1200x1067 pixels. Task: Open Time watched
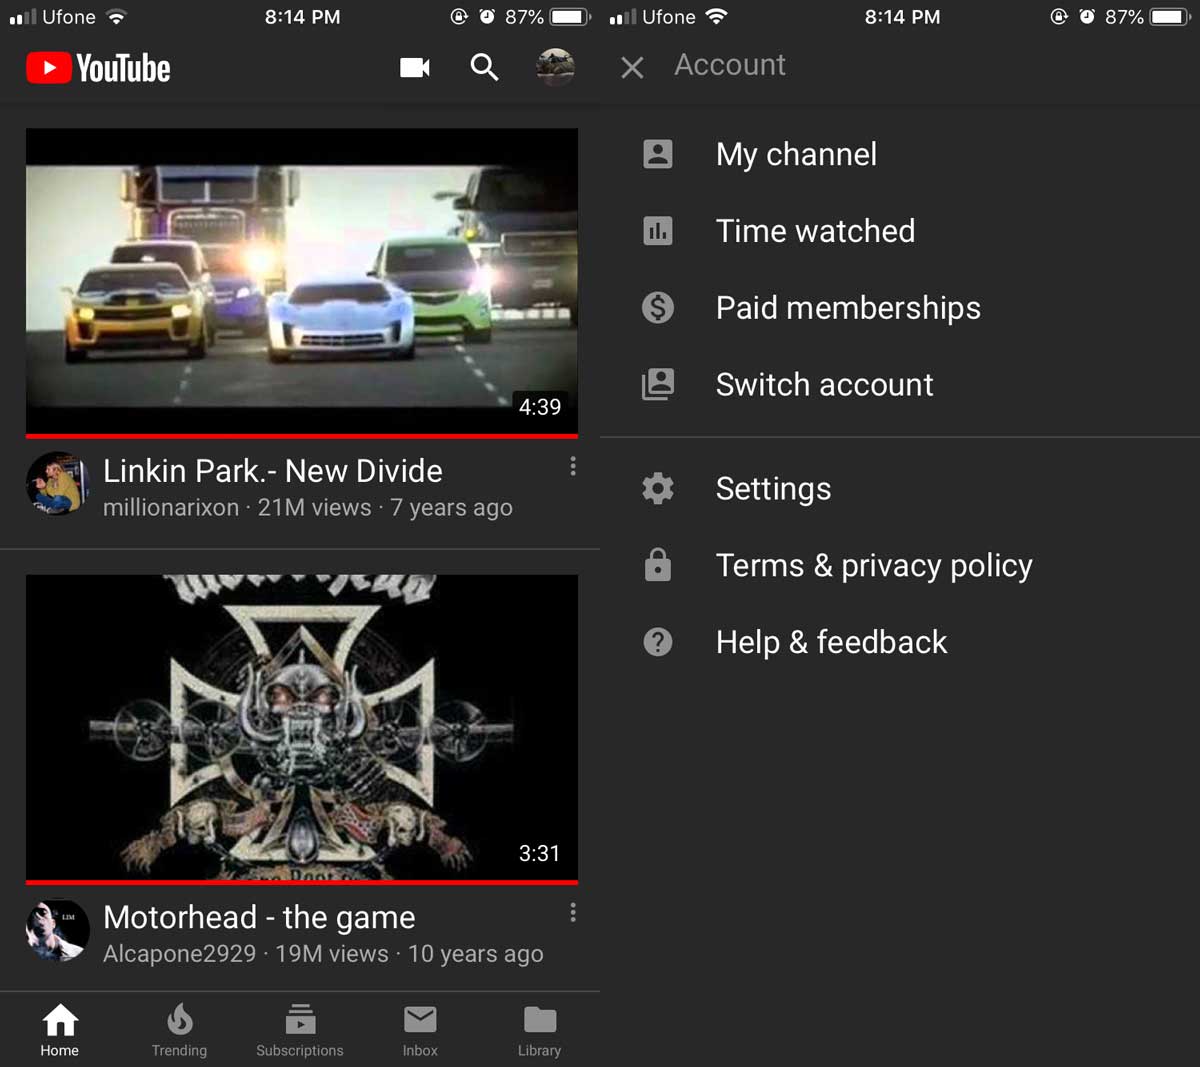(900, 231)
